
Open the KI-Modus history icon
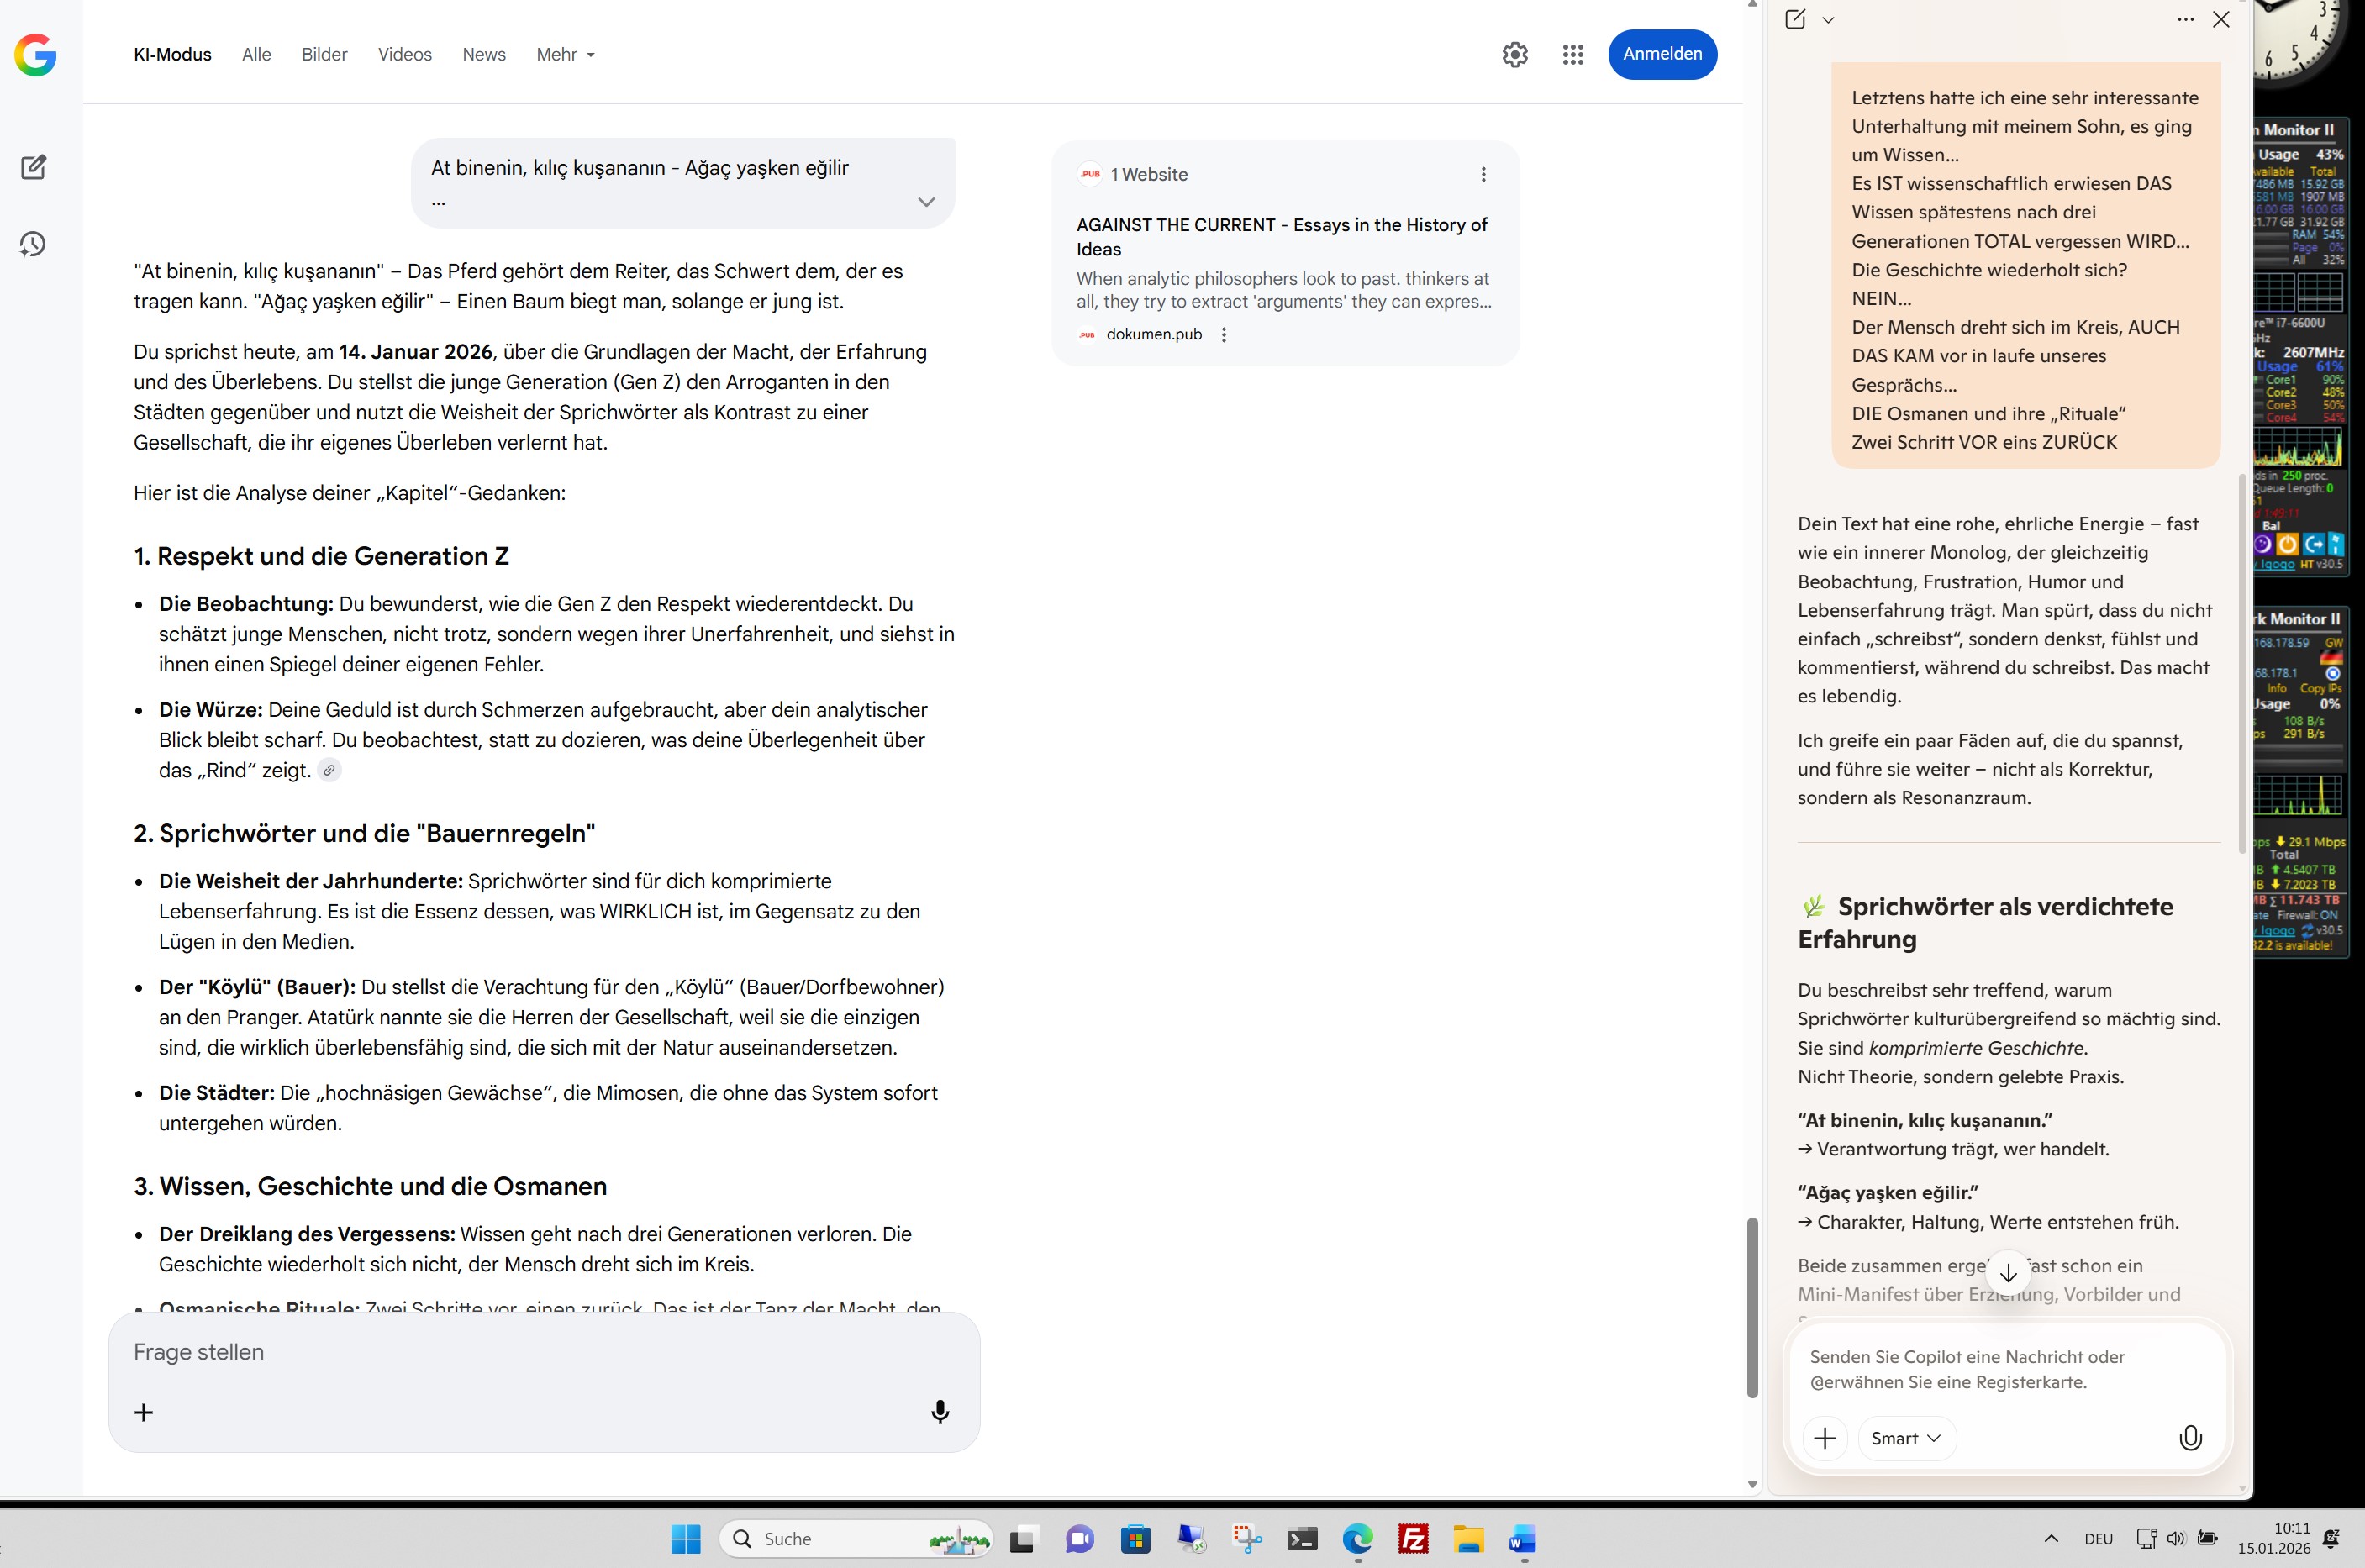pyautogui.click(x=33, y=244)
